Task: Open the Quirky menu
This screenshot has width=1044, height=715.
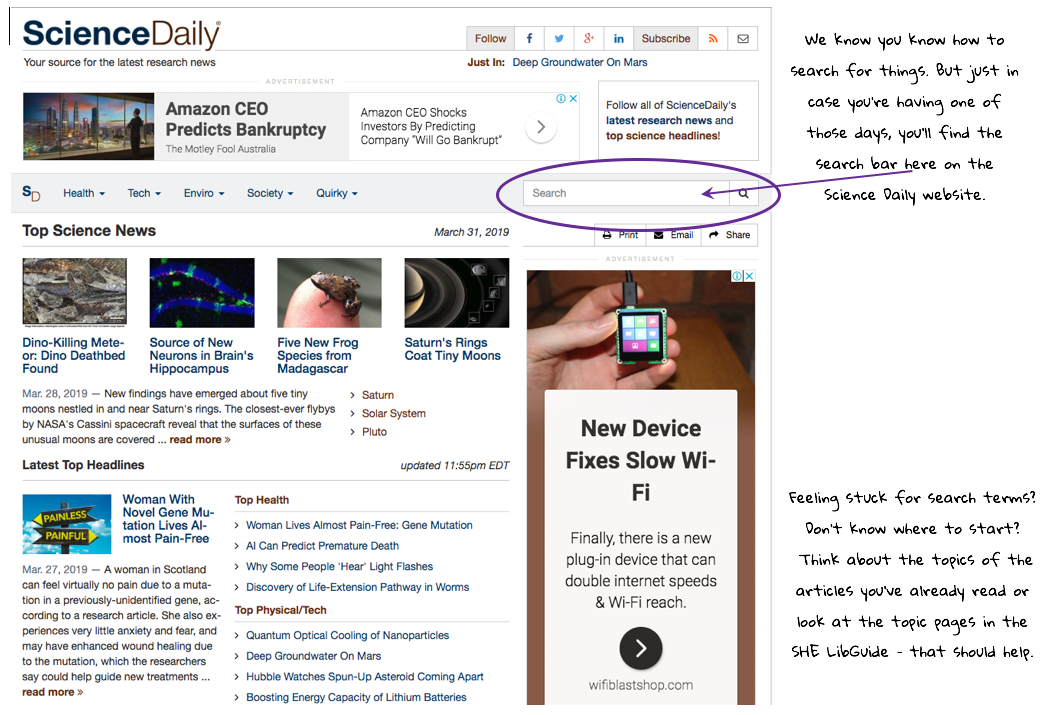Action: point(336,193)
